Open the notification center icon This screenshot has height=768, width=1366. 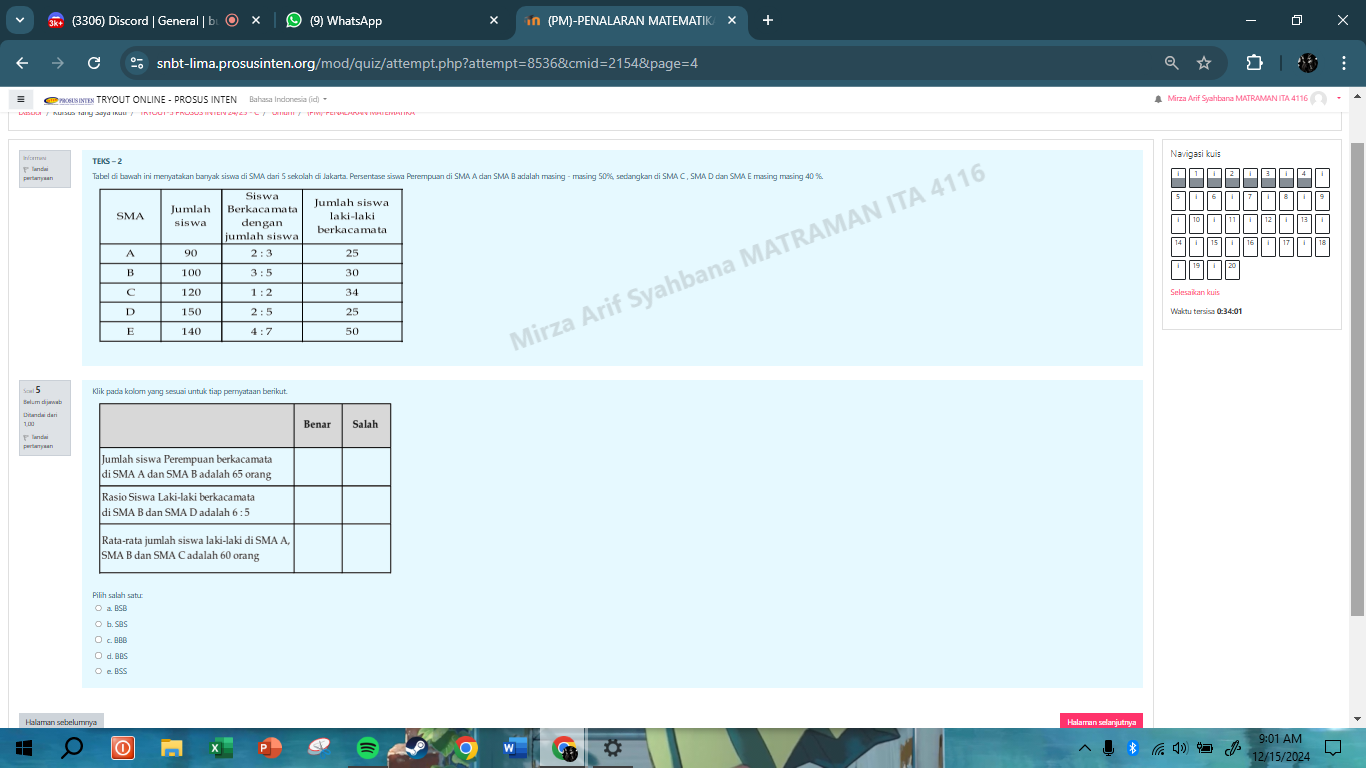[1332, 748]
